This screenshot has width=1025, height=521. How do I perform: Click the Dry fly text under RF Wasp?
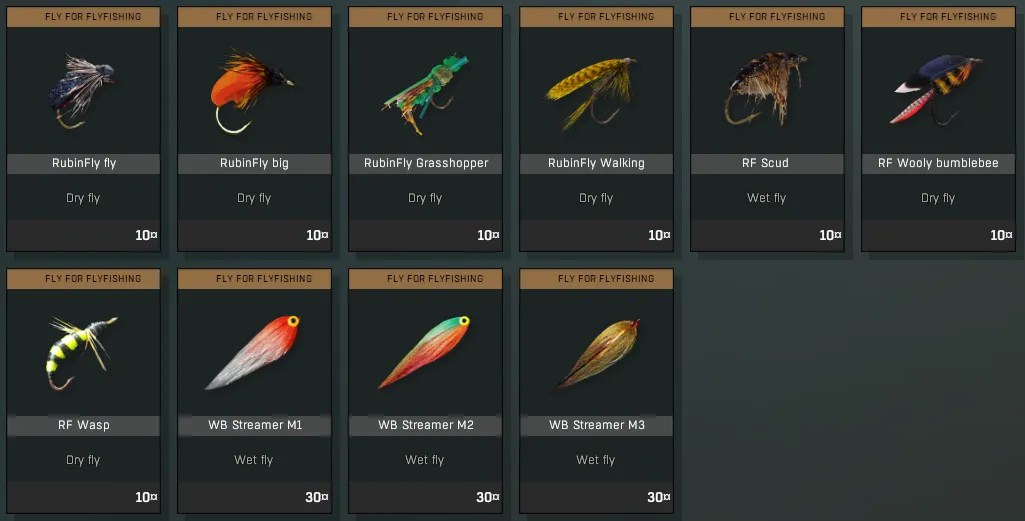pos(83,460)
